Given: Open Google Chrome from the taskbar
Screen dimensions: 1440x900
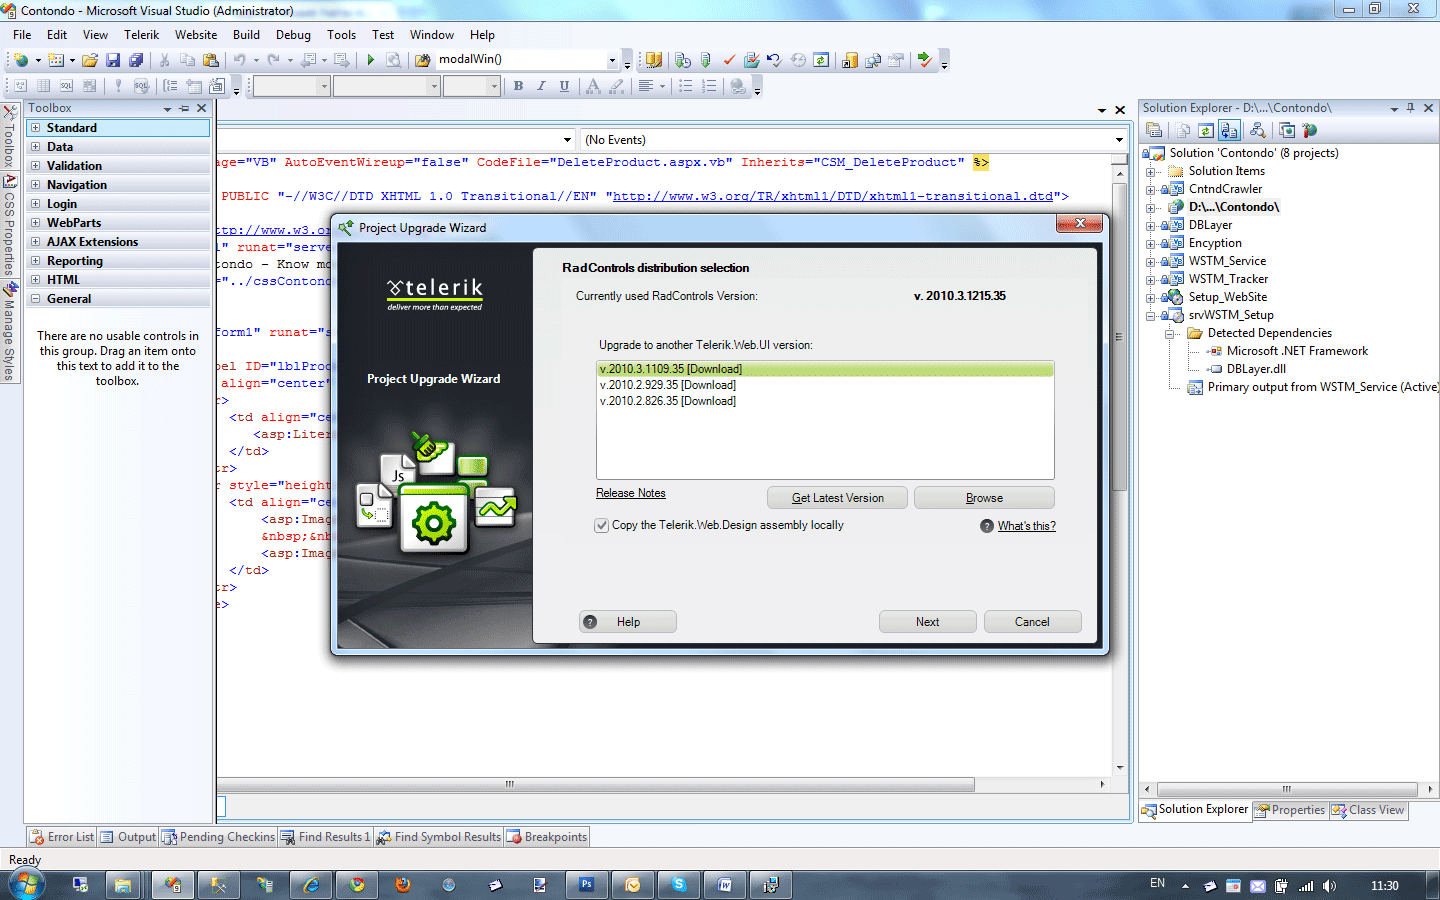Looking at the screenshot, I should [x=357, y=885].
